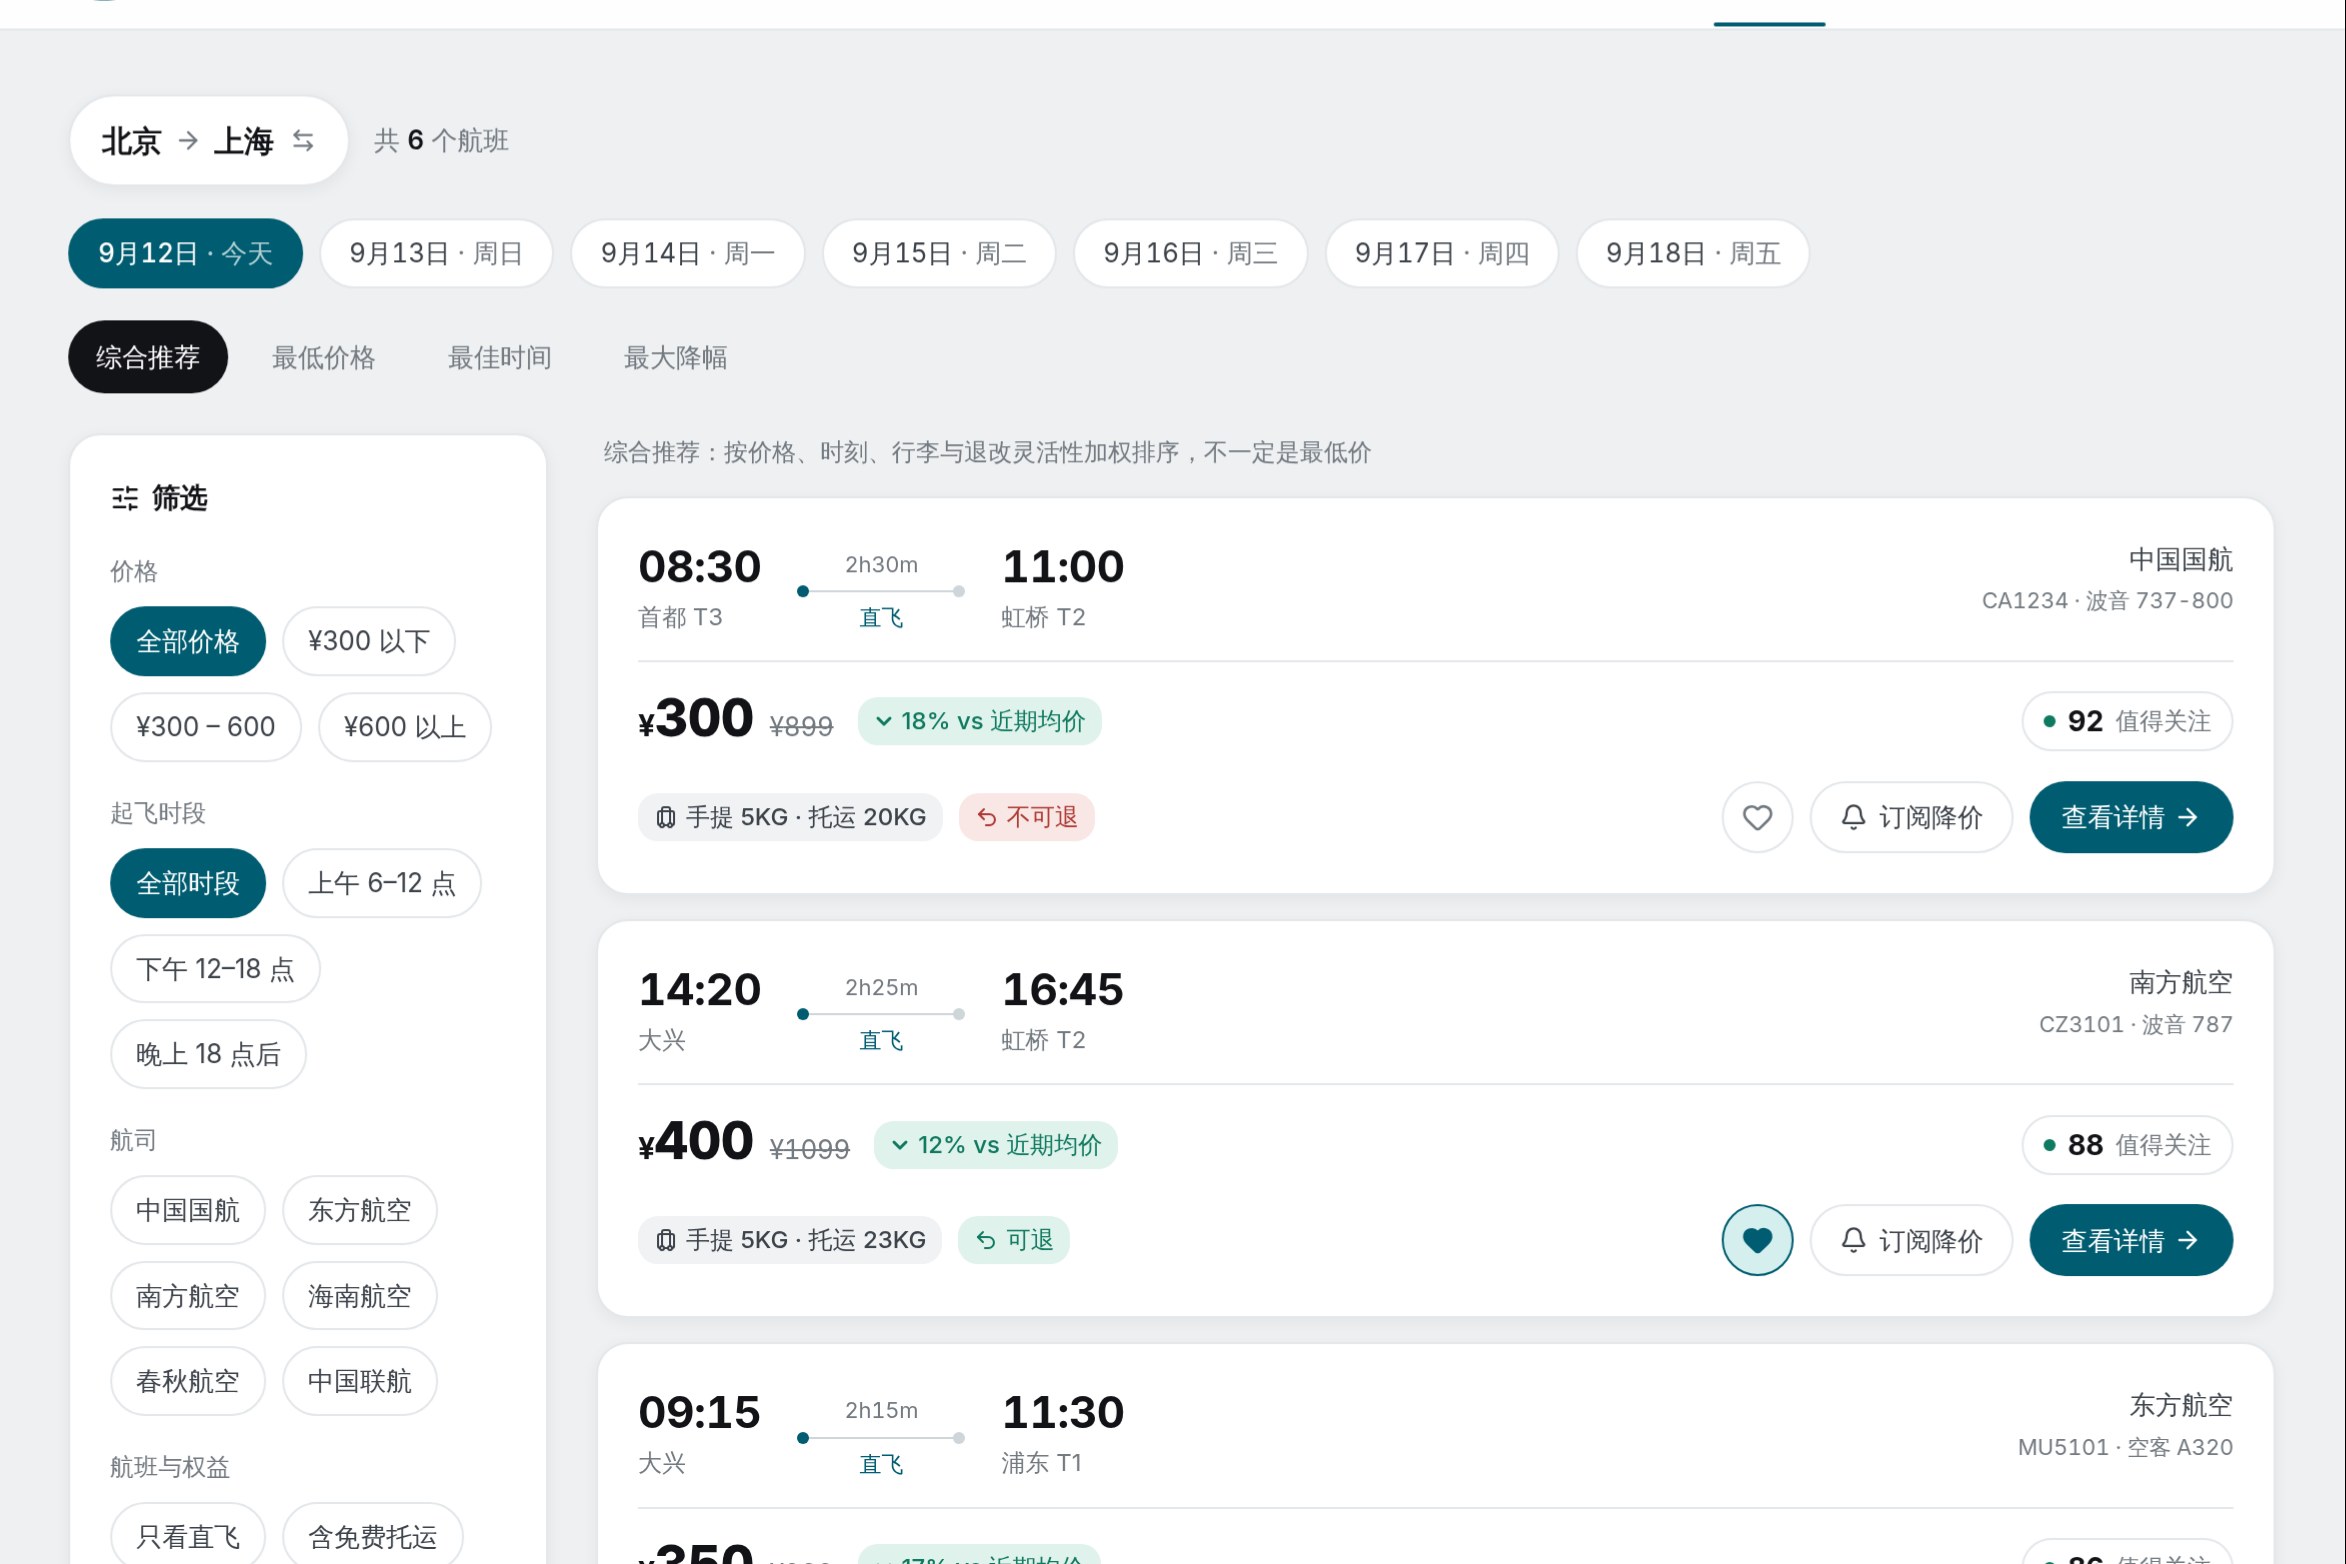The image size is (2346, 1564).
Task: Select date 9月18日 周五
Action: 1693,253
